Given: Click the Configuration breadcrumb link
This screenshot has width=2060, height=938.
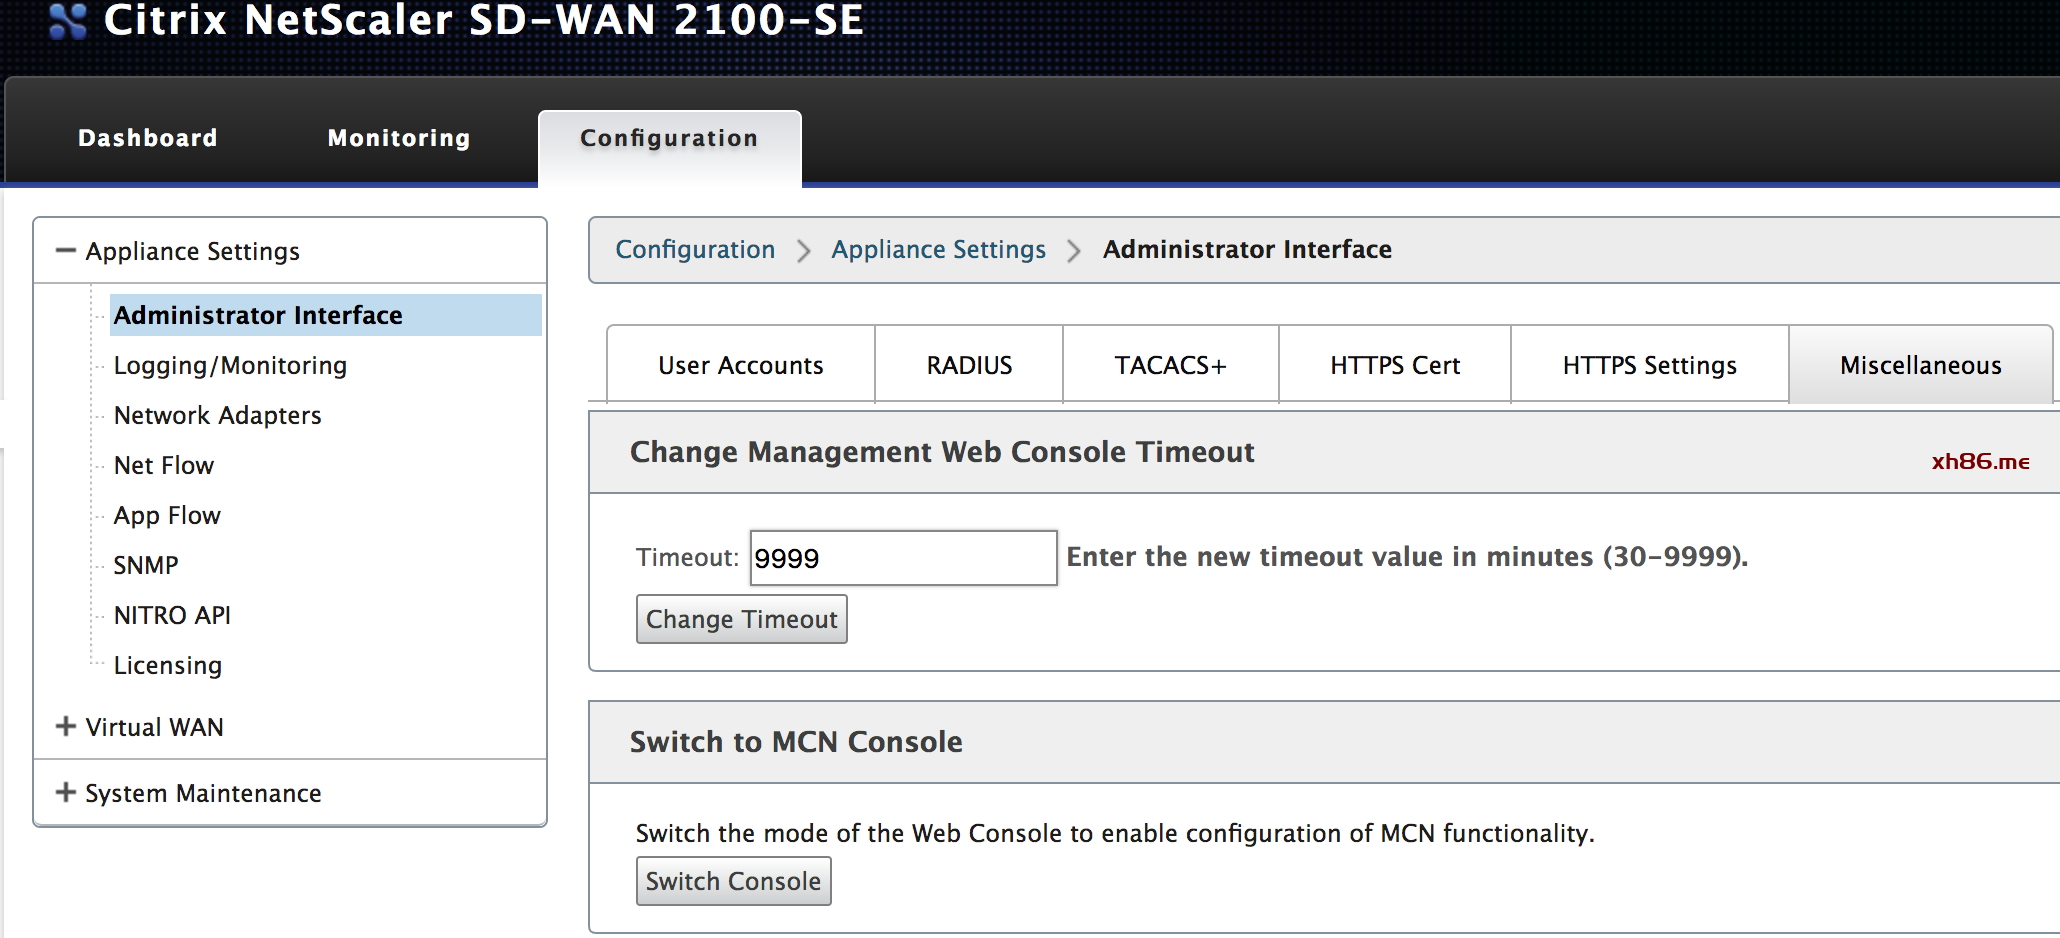Looking at the screenshot, I should pyautogui.click(x=695, y=249).
